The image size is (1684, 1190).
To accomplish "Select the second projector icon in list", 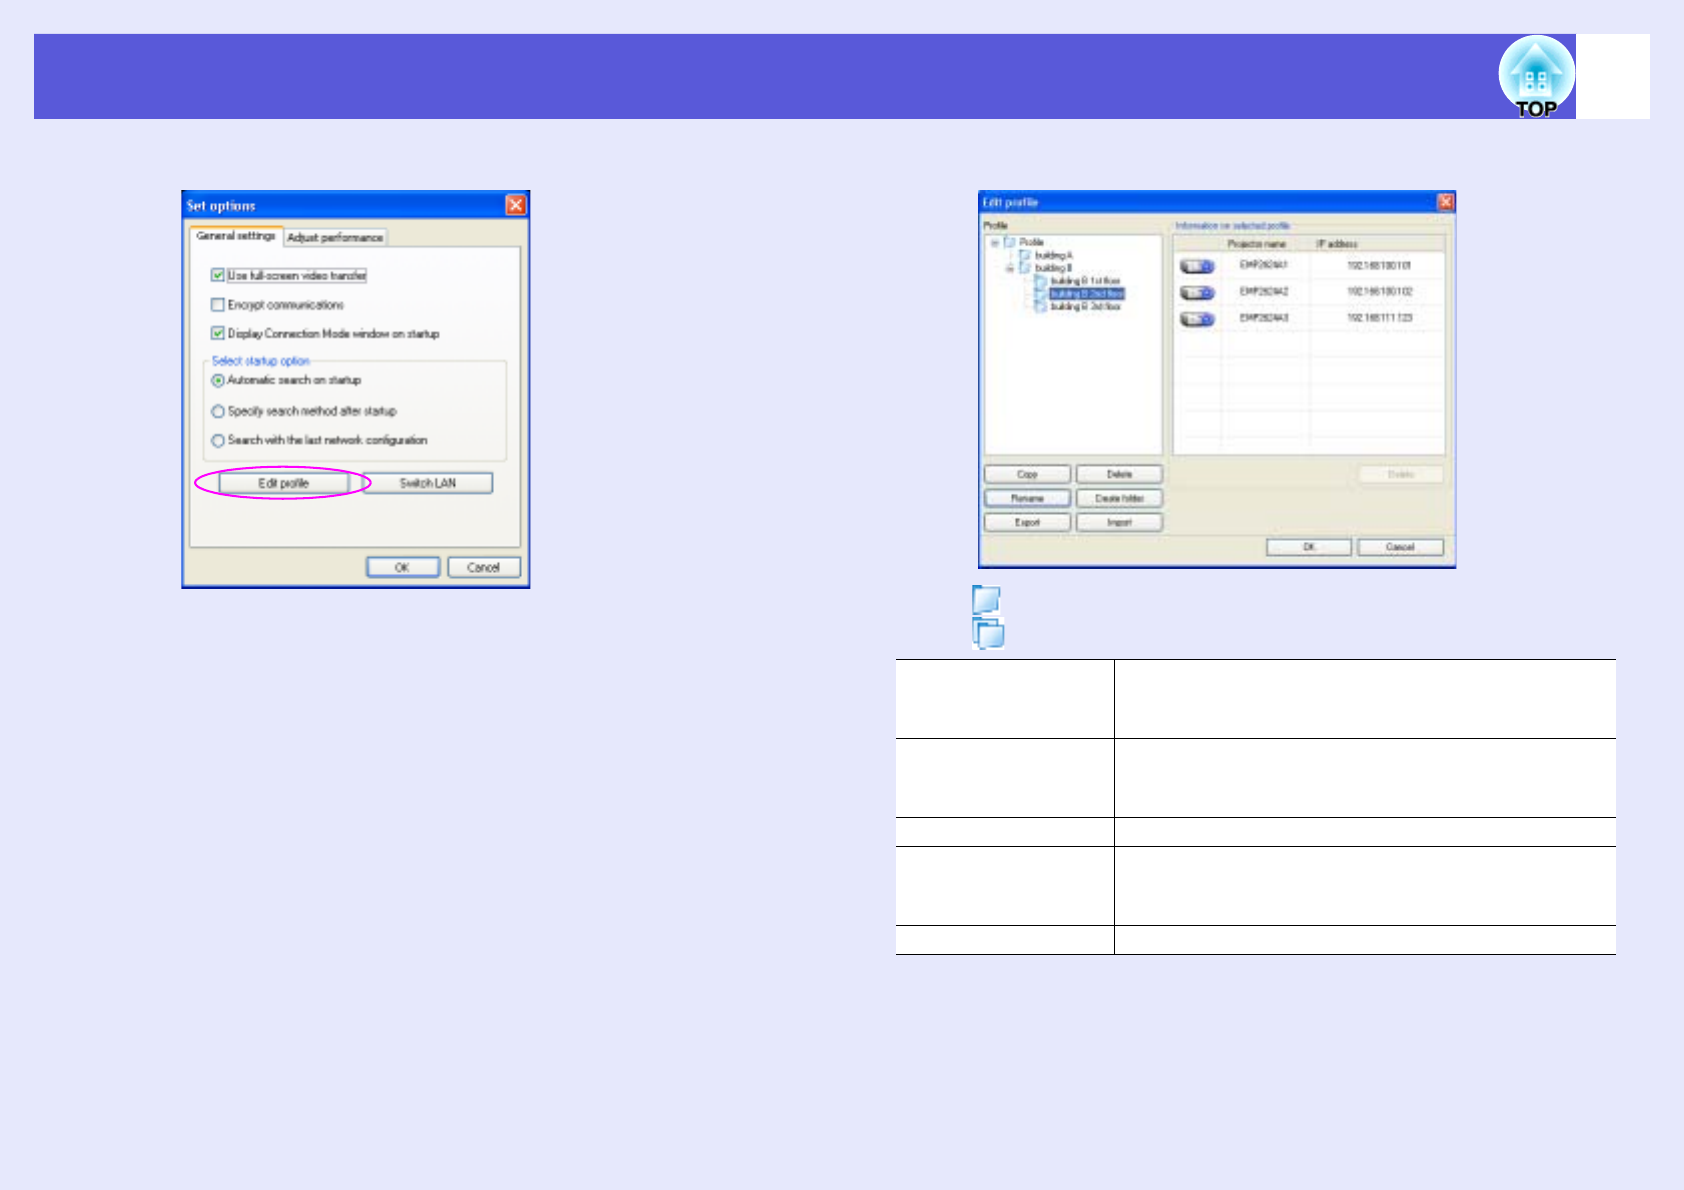I will 1197,292.
